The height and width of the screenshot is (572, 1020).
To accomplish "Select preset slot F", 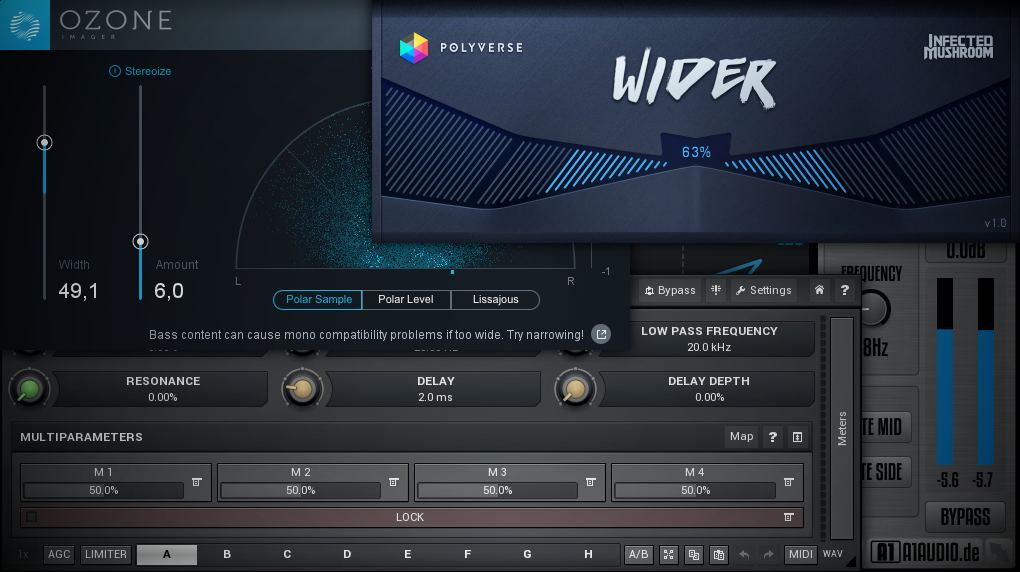I will coord(467,554).
